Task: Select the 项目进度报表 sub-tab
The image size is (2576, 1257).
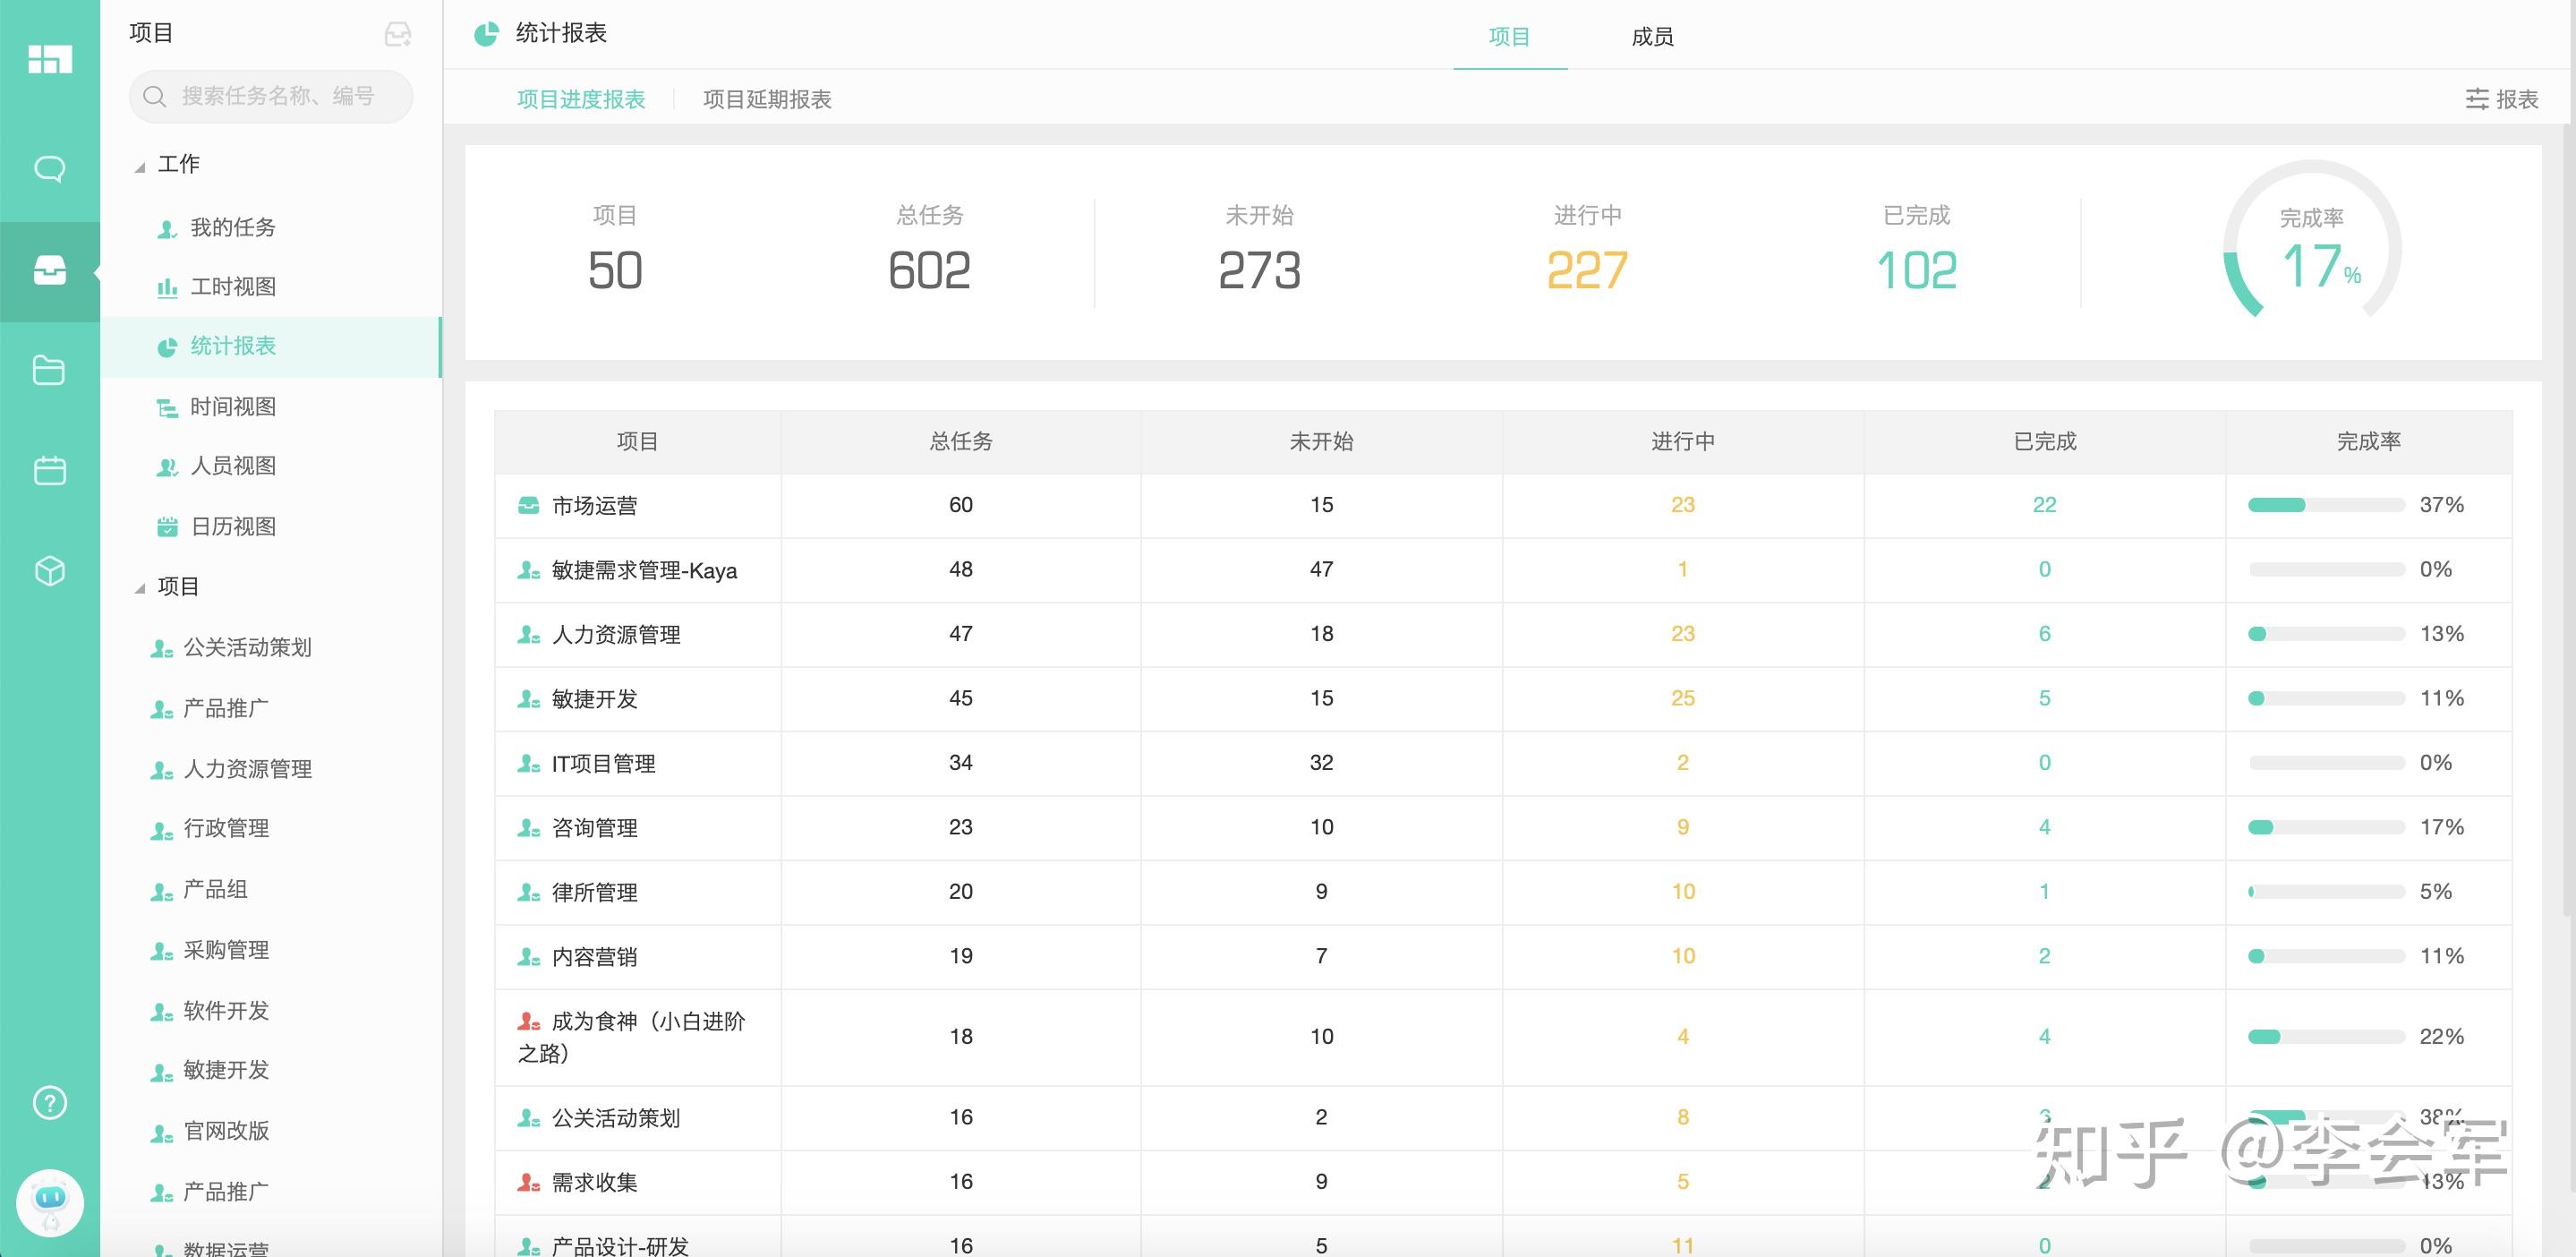Action: 581,99
